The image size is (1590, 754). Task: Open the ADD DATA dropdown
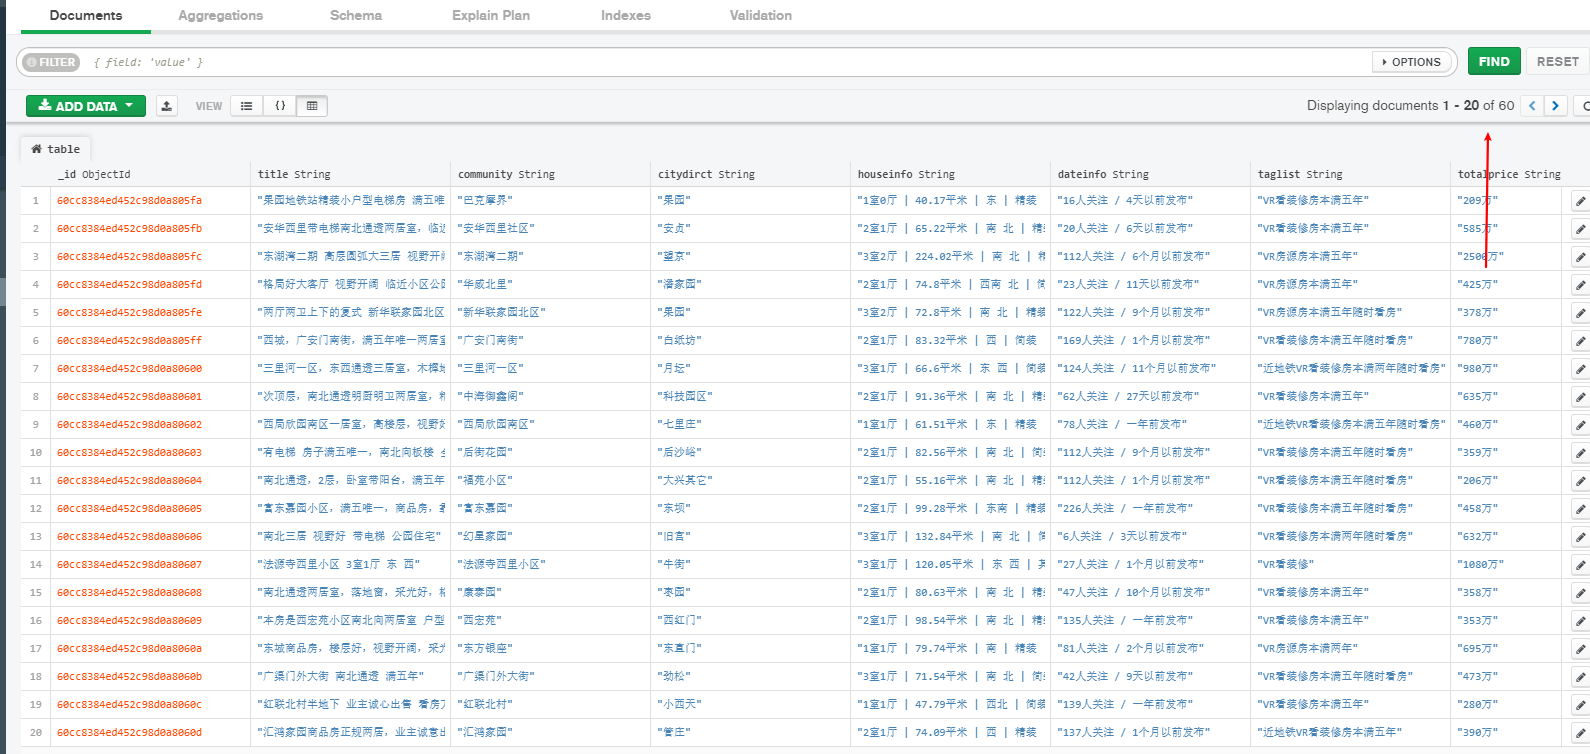click(x=86, y=106)
